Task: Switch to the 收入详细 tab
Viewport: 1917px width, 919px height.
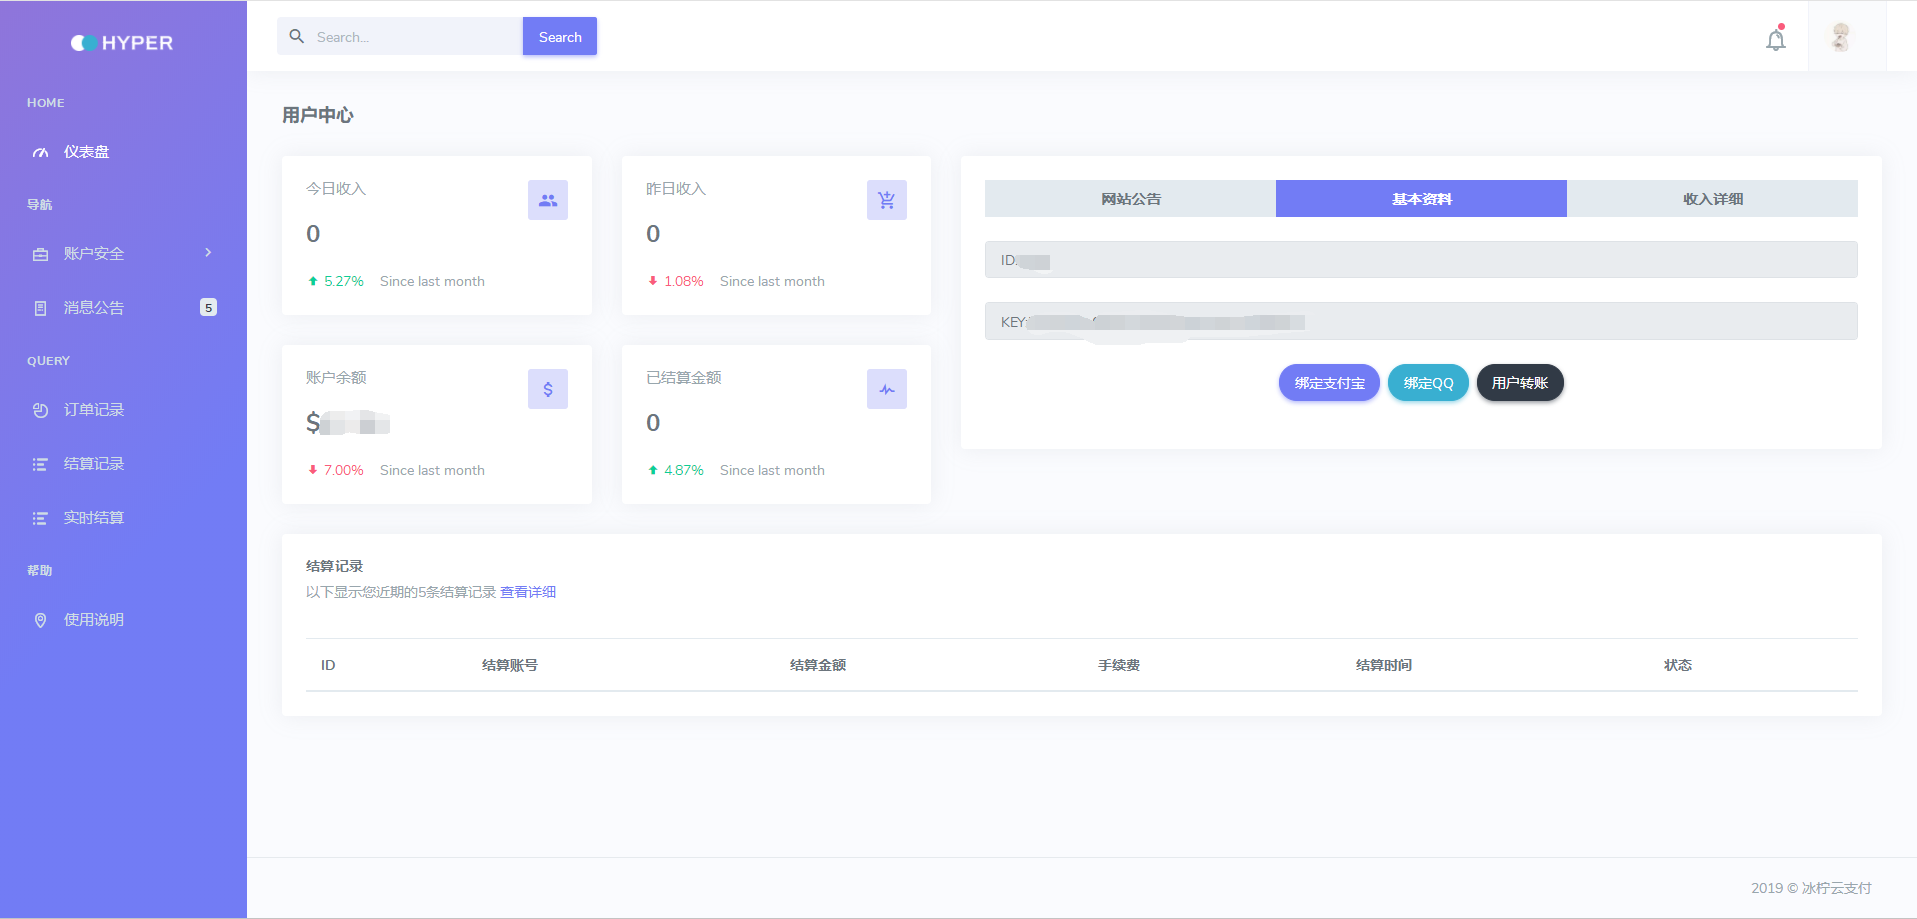Action: click(1712, 199)
